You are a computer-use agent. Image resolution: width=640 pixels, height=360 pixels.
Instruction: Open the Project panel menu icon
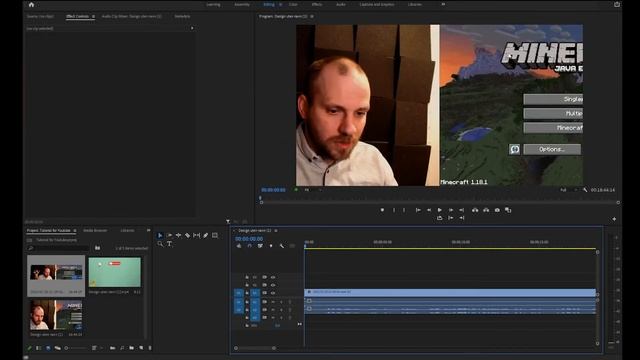[x=75, y=231]
